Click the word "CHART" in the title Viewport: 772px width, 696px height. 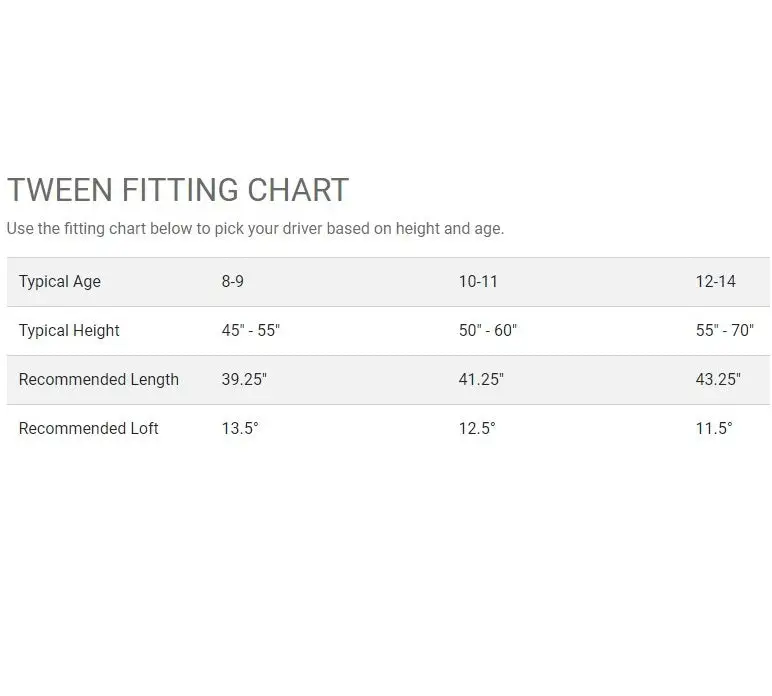tap(297, 190)
